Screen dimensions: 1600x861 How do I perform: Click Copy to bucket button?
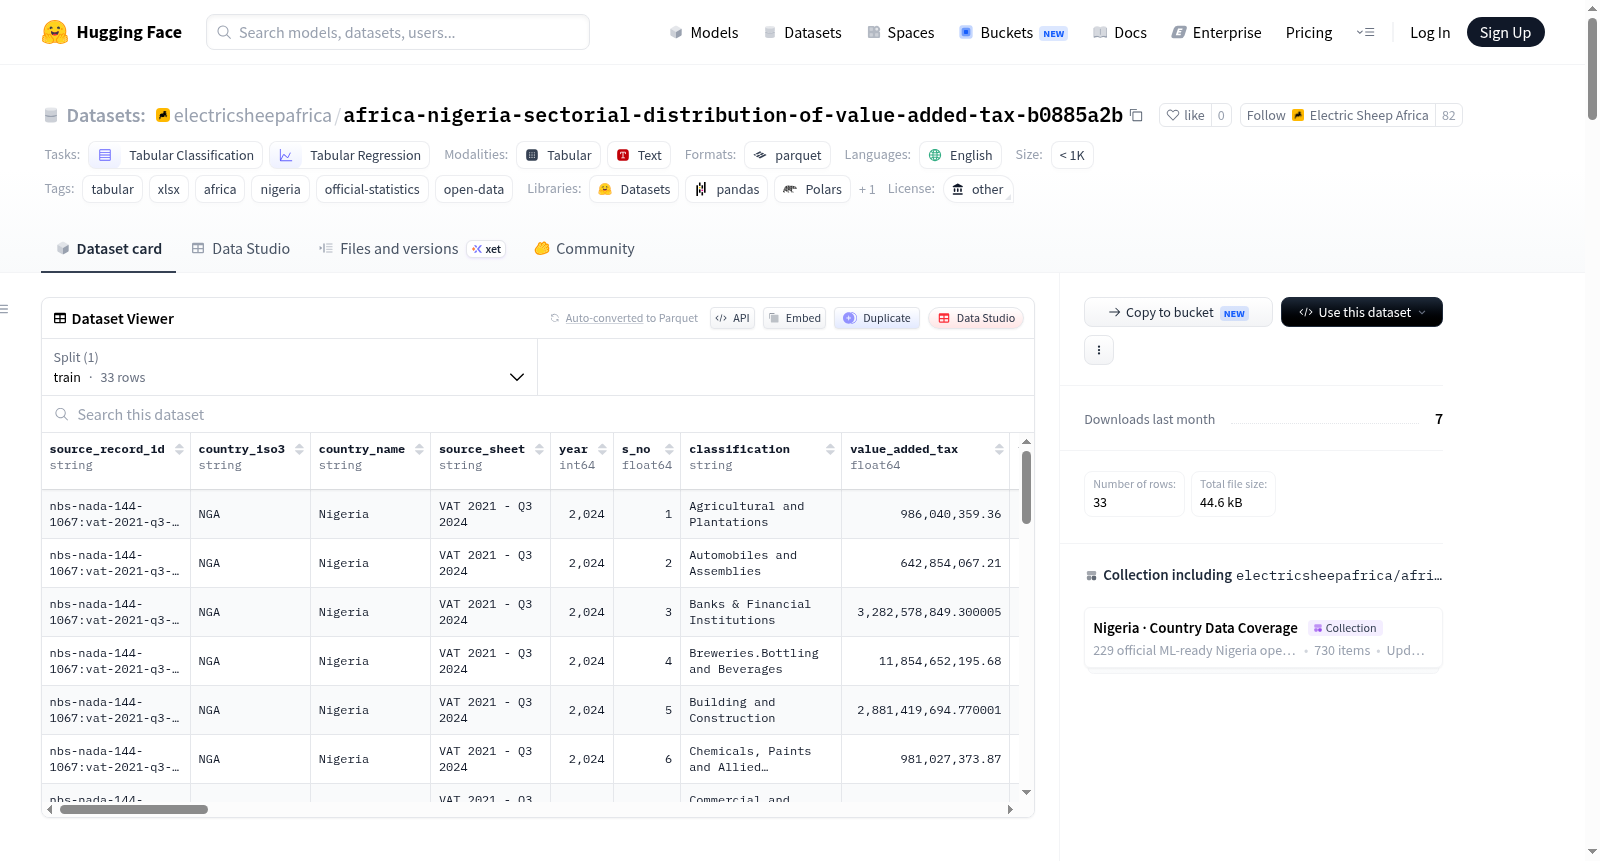(1178, 312)
